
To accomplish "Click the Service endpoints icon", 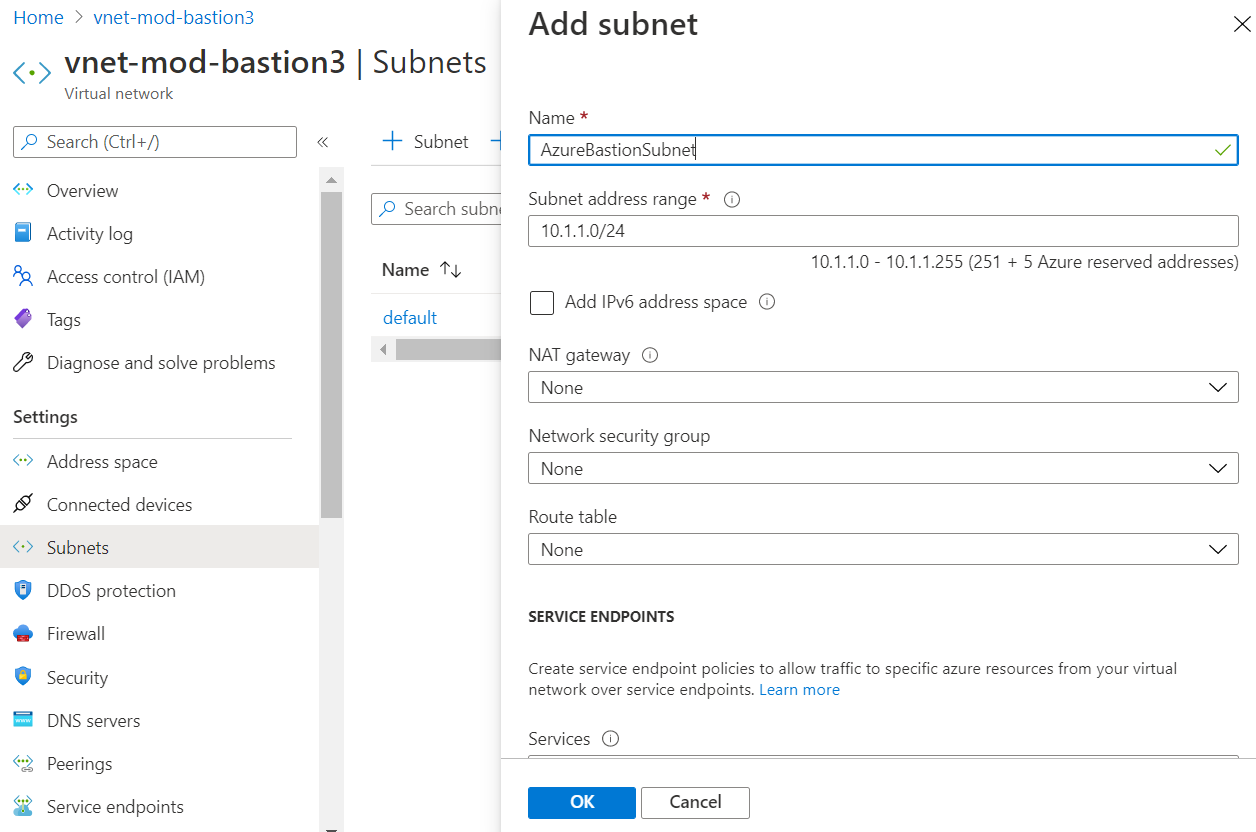I will pos(23,806).
